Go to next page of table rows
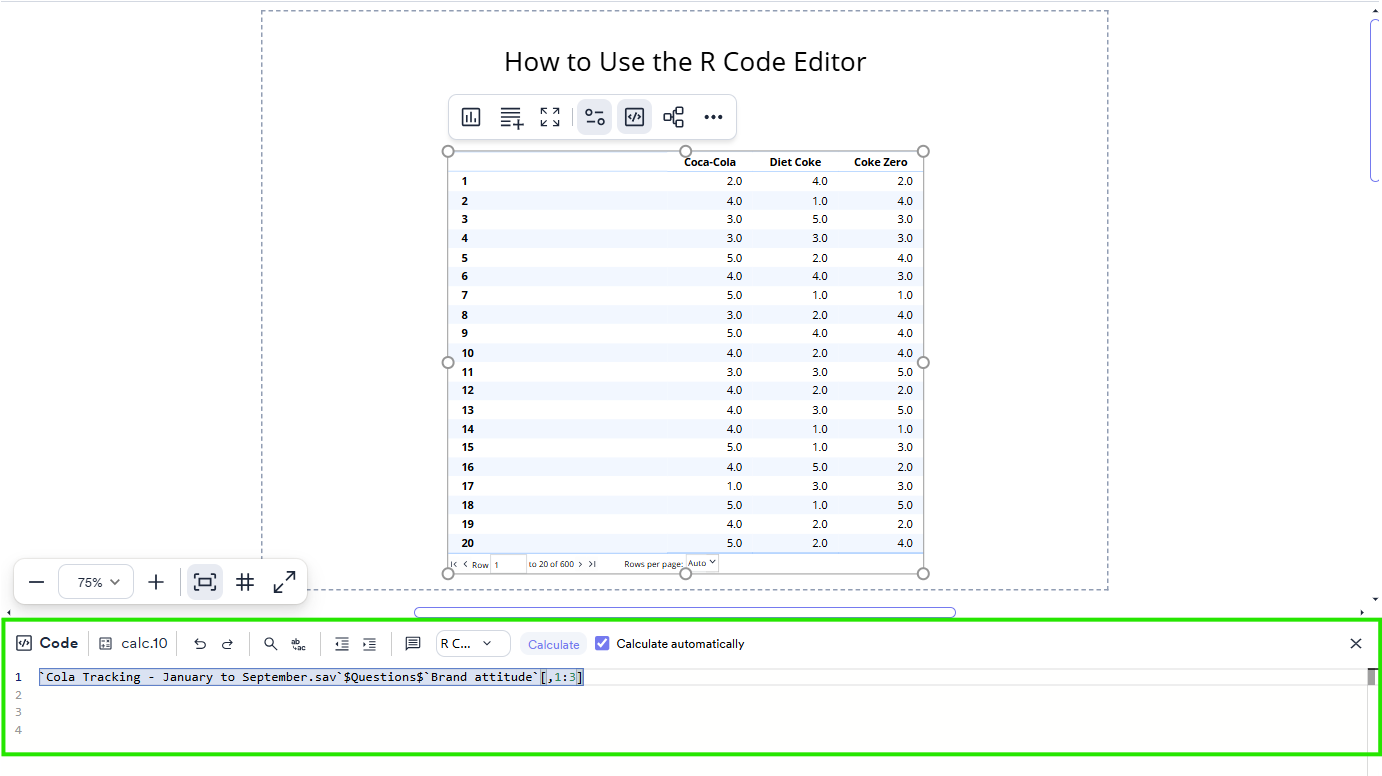 tap(580, 564)
